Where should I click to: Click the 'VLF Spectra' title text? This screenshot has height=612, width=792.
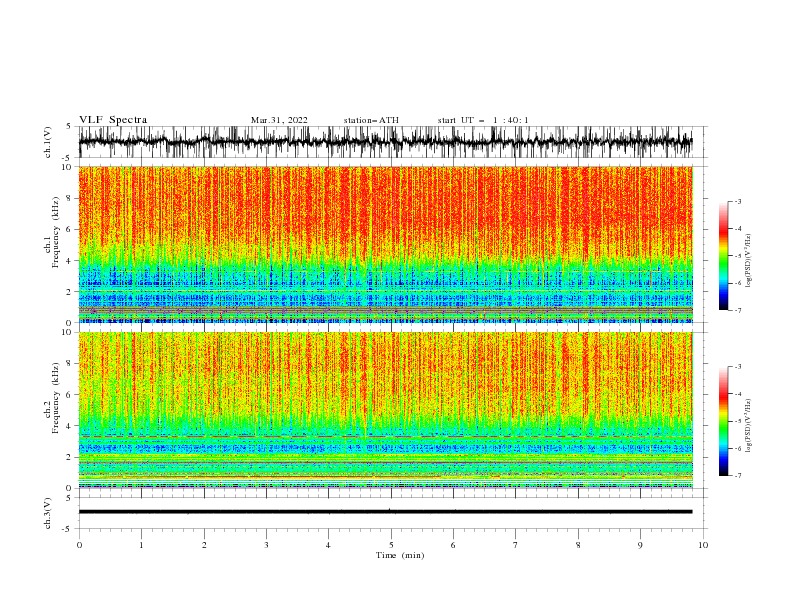coord(113,120)
